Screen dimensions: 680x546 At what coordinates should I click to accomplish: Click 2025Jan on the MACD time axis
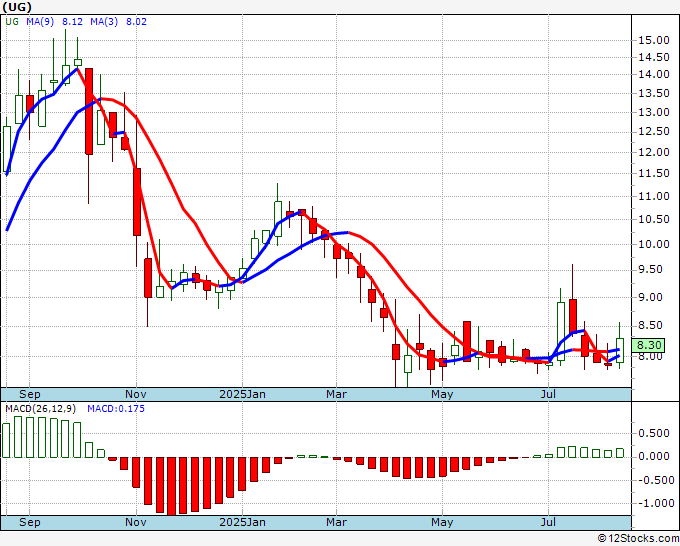pos(242,522)
